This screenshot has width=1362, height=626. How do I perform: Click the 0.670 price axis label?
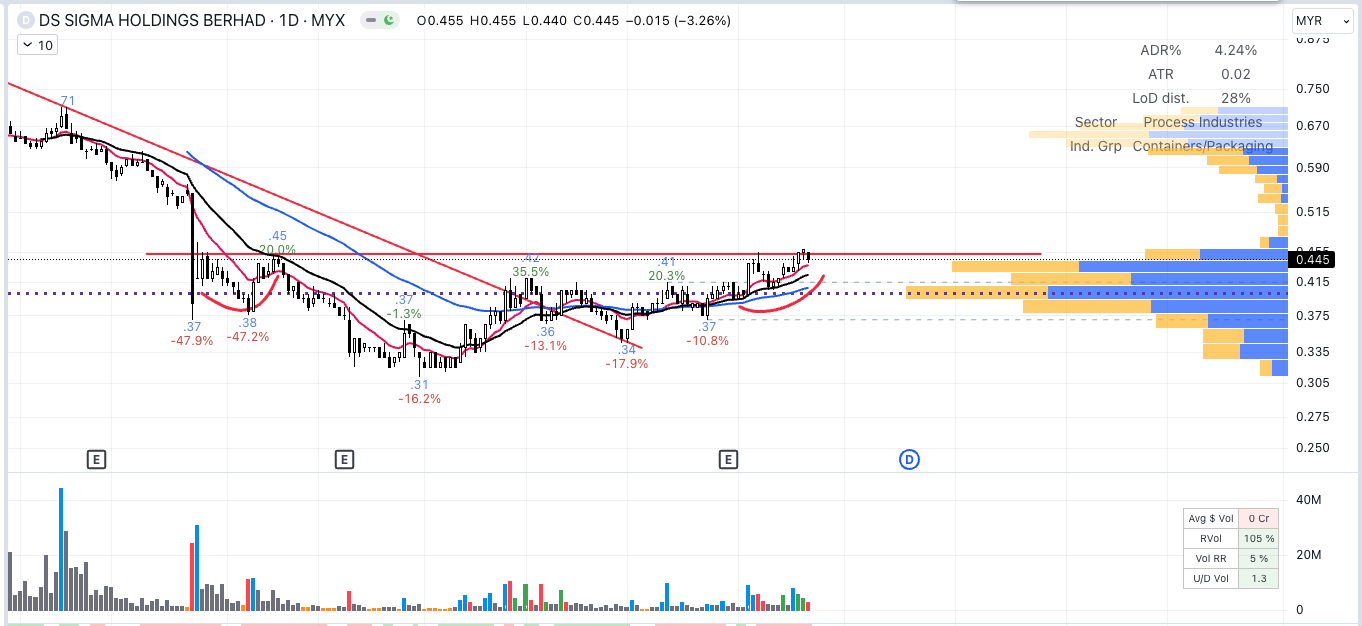click(x=1313, y=126)
